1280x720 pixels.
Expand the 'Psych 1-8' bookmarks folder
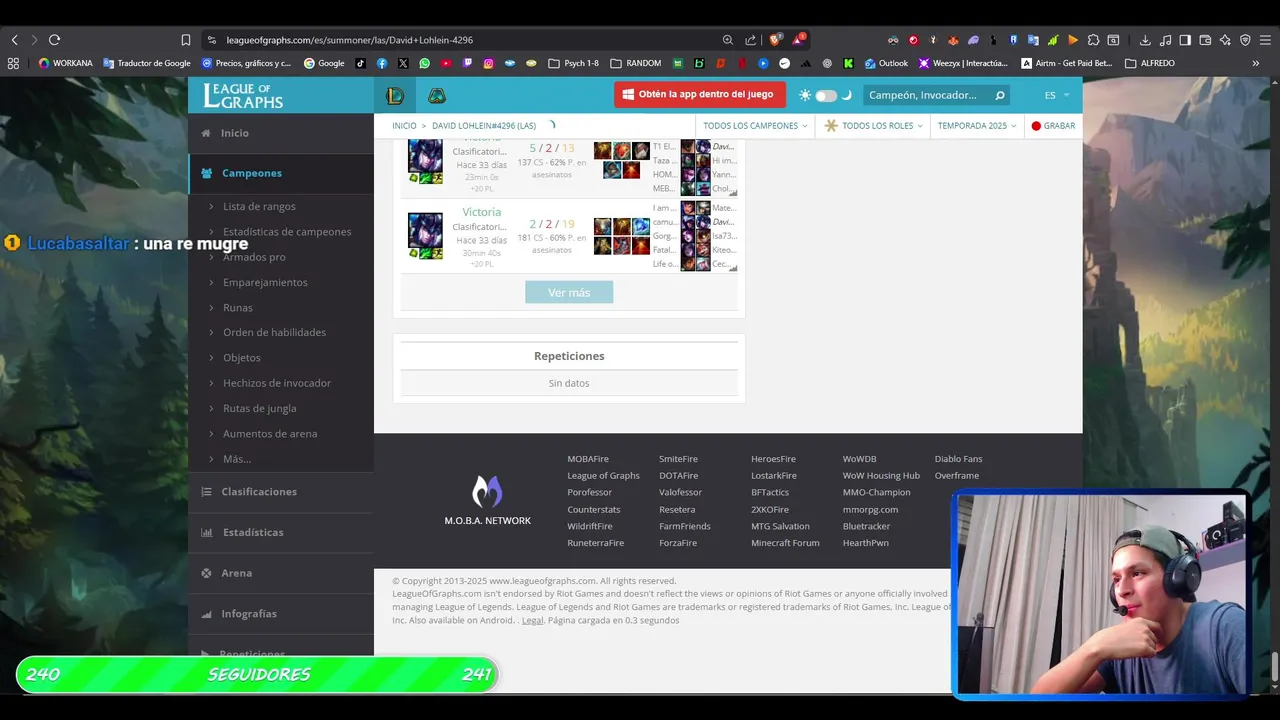[574, 63]
